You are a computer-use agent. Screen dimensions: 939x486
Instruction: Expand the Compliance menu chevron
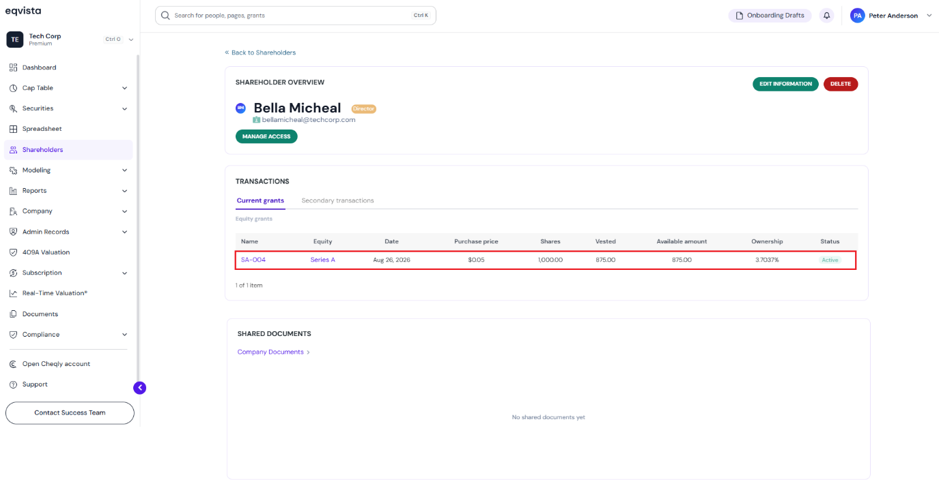coord(125,335)
